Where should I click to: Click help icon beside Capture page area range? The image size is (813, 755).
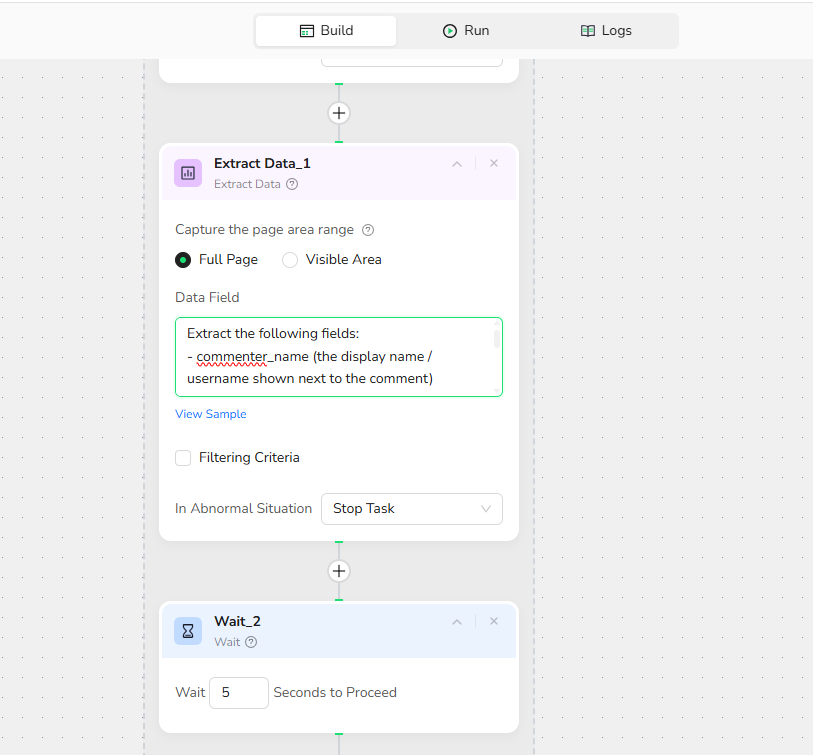point(368,230)
